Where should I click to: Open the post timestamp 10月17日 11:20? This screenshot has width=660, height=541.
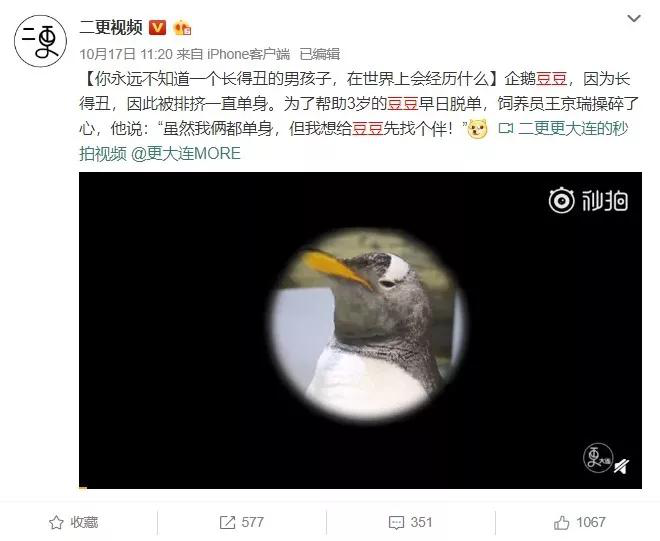(126, 54)
